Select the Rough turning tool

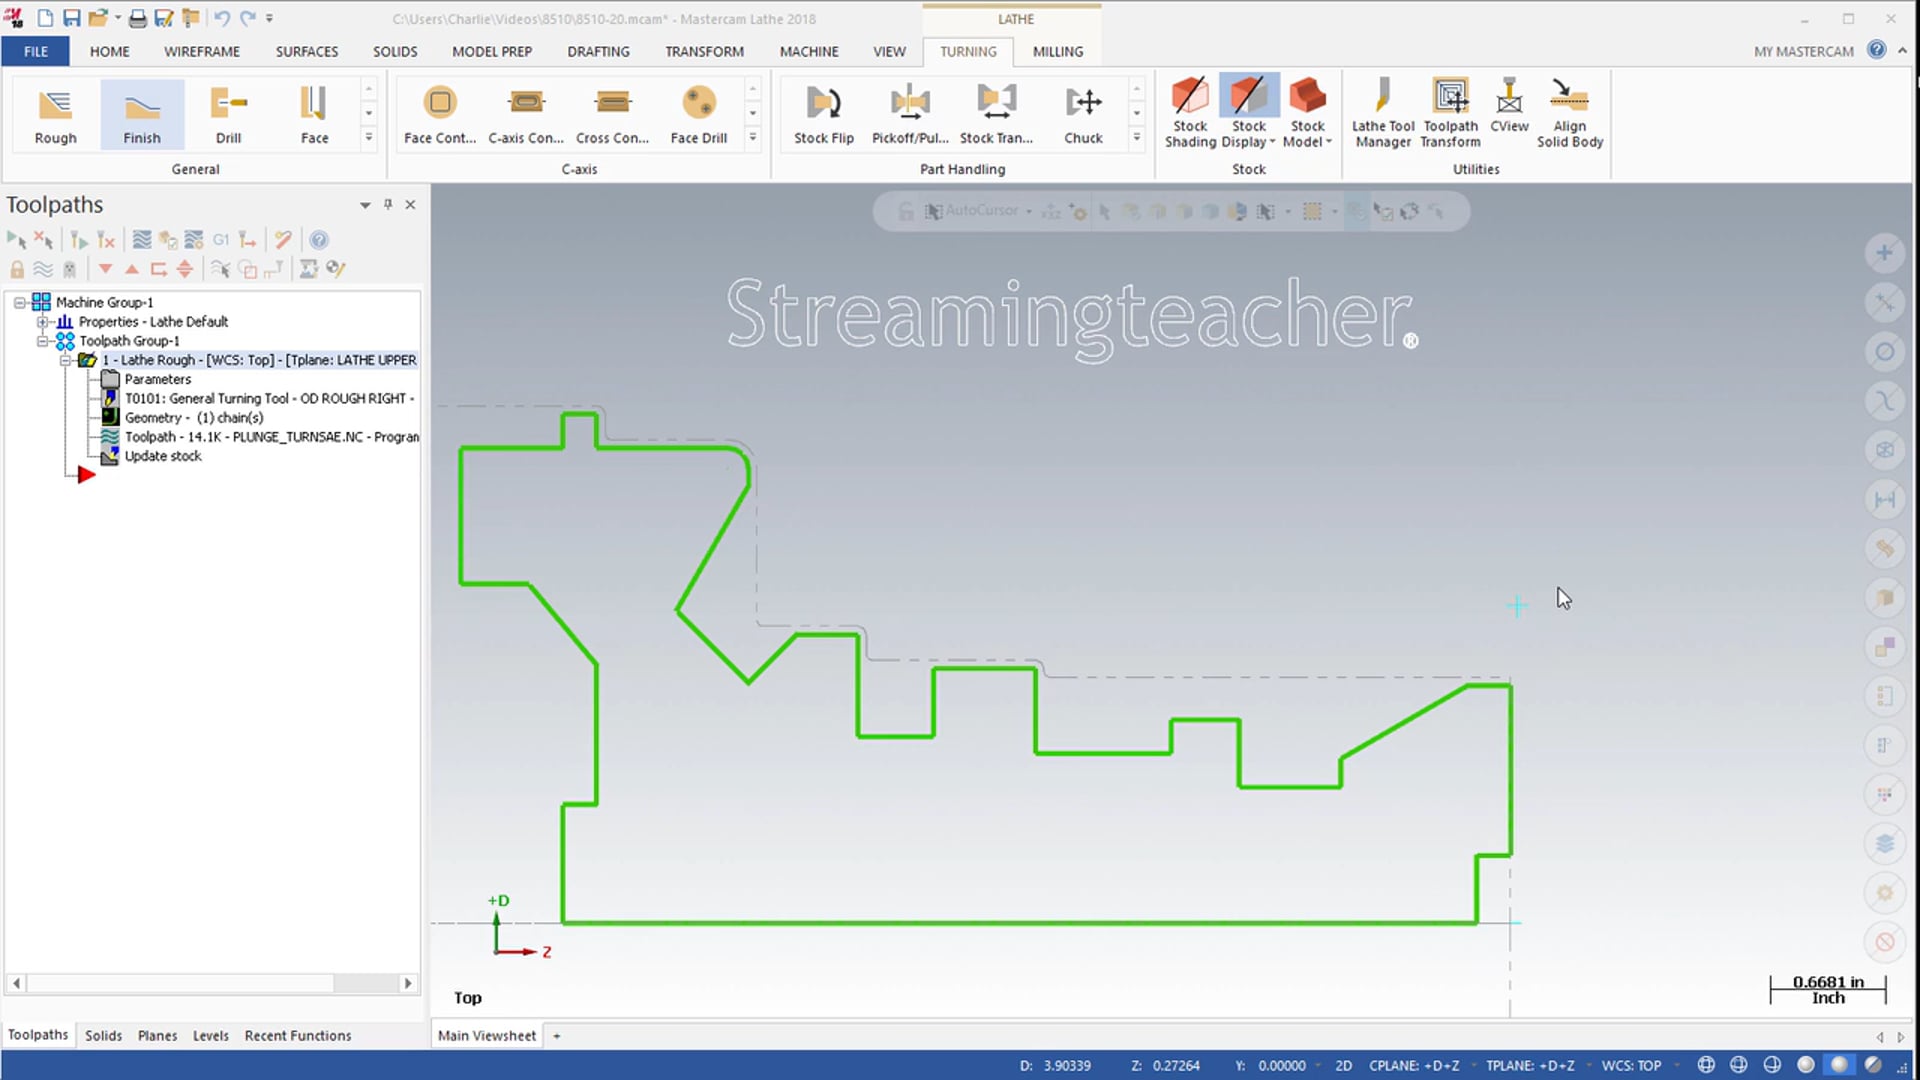click(x=54, y=112)
